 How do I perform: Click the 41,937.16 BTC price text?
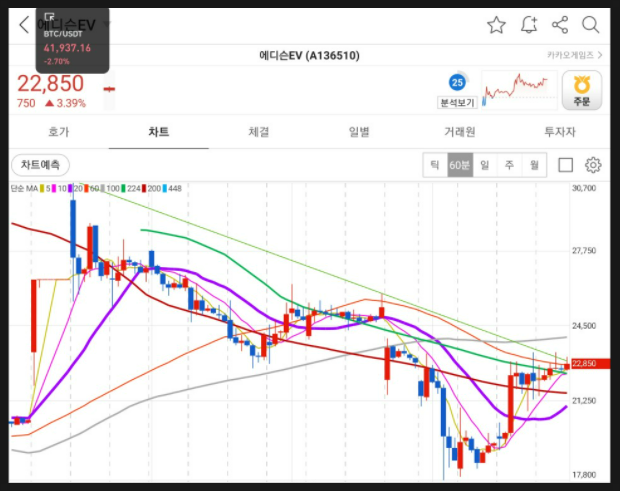pyautogui.click(x=67, y=48)
